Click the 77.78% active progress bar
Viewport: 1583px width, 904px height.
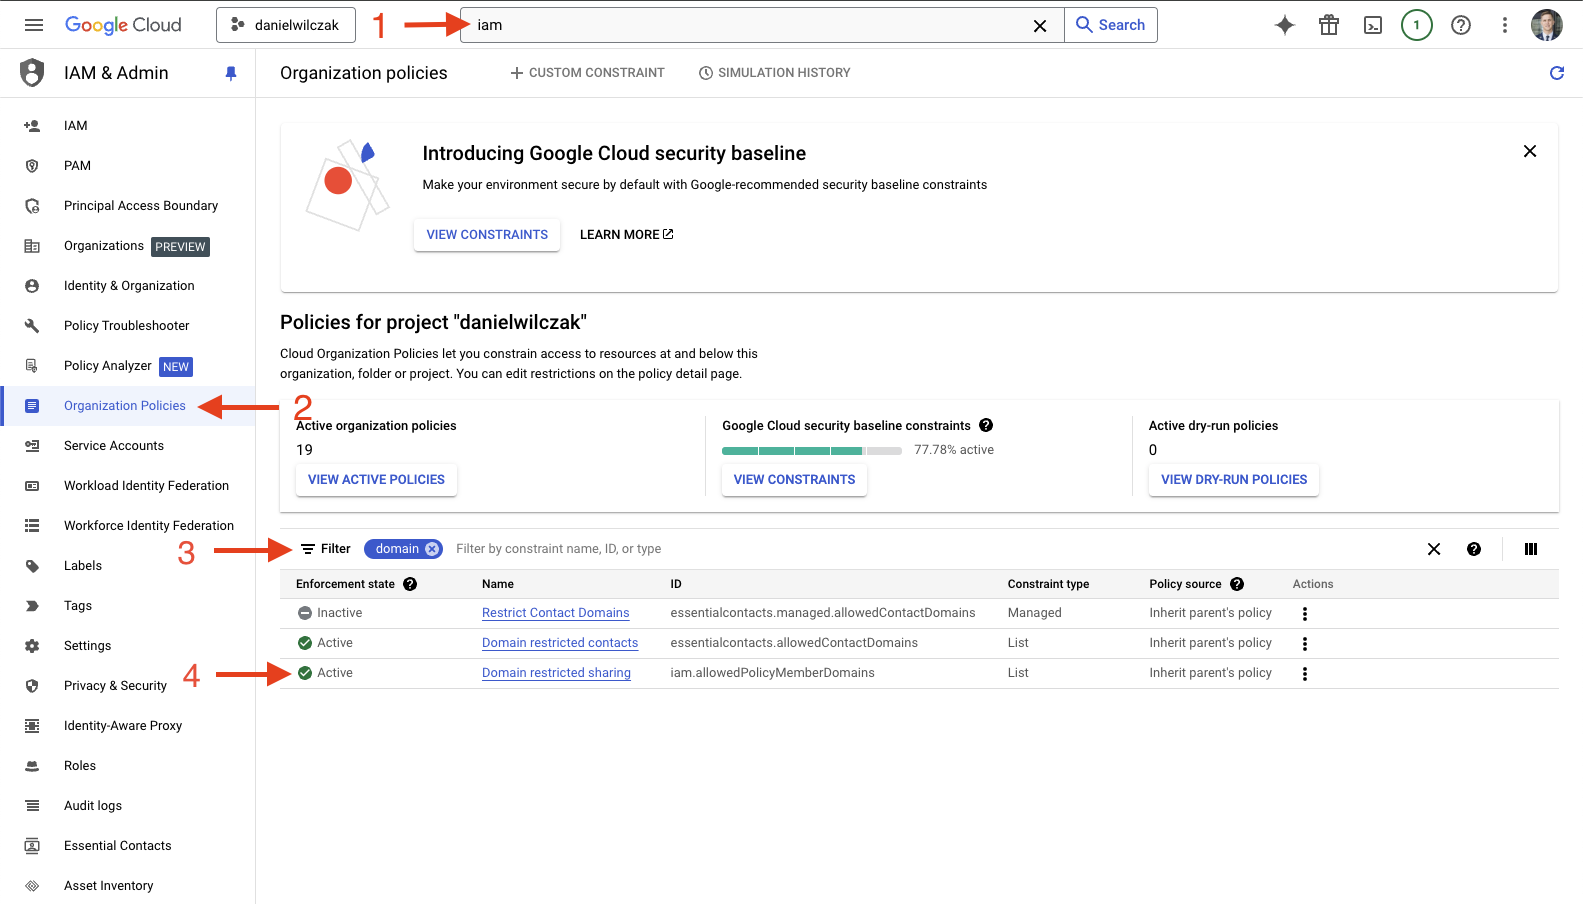pyautogui.click(x=812, y=451)
